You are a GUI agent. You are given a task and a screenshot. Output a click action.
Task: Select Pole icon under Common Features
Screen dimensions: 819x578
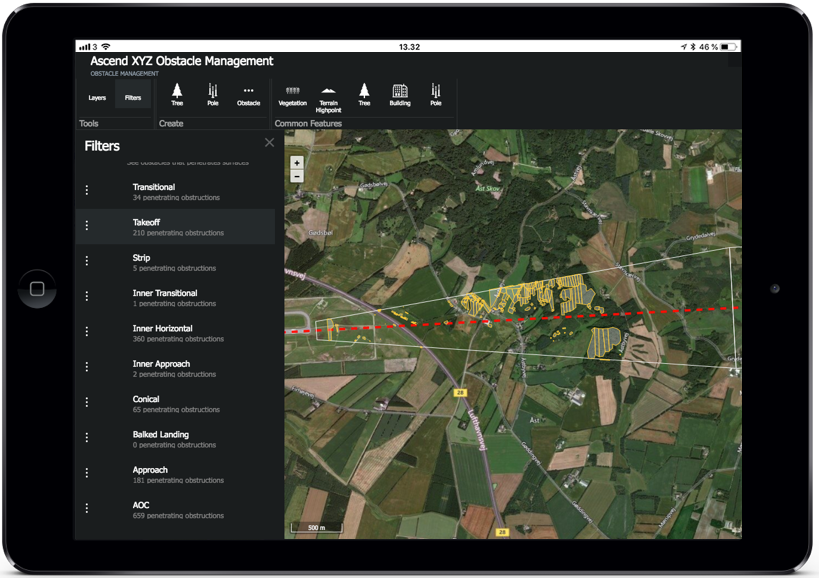[x=436, y=95]
